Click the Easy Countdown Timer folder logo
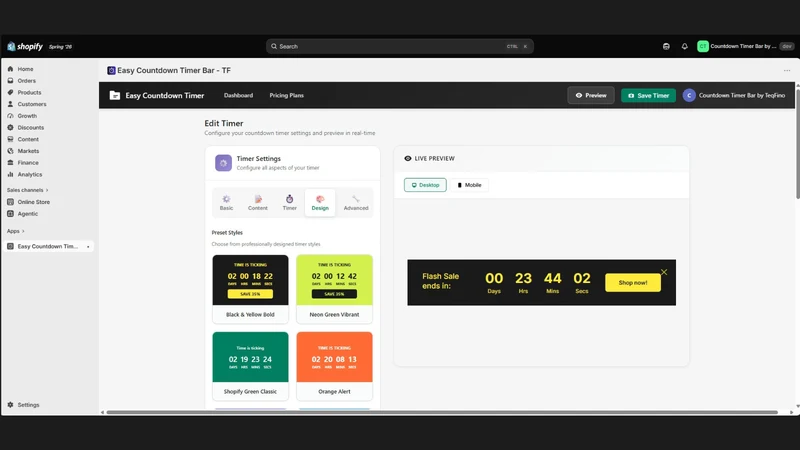800x450 pixels. 115,95
